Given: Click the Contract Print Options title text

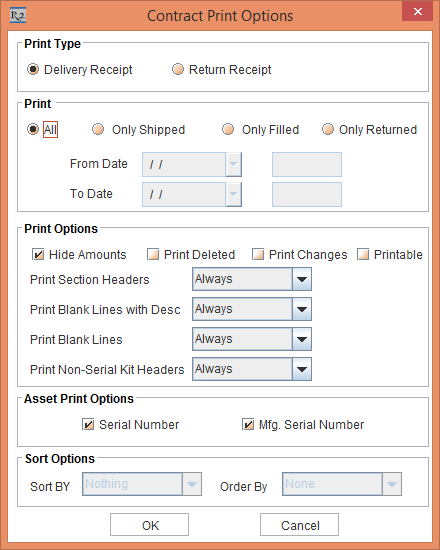Looking at the screenshot, I should click(220, 16).
